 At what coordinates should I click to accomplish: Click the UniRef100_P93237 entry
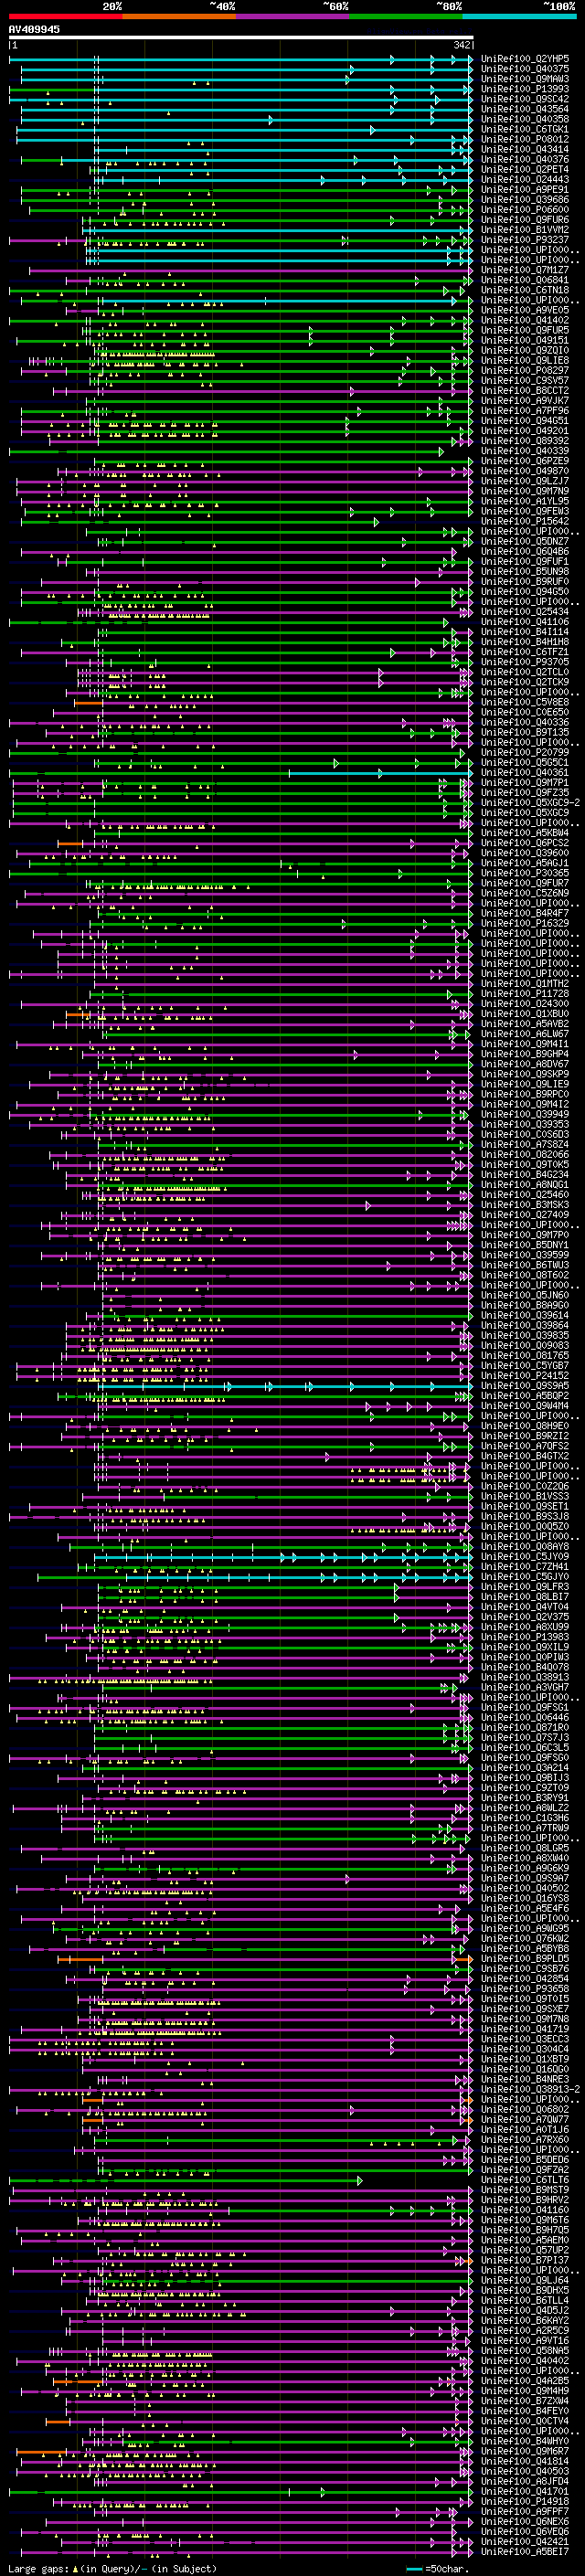[525, 240]
